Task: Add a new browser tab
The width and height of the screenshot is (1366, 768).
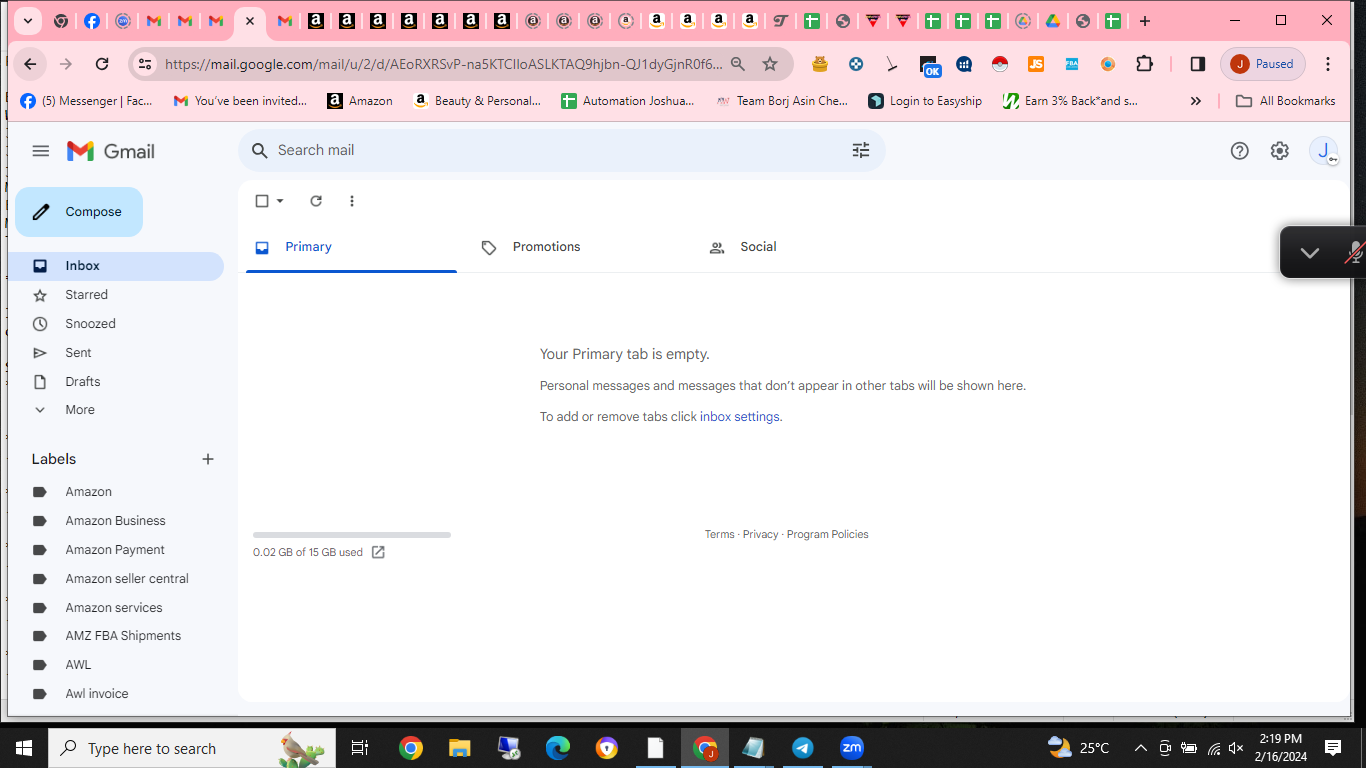Action: point(1145,21)
